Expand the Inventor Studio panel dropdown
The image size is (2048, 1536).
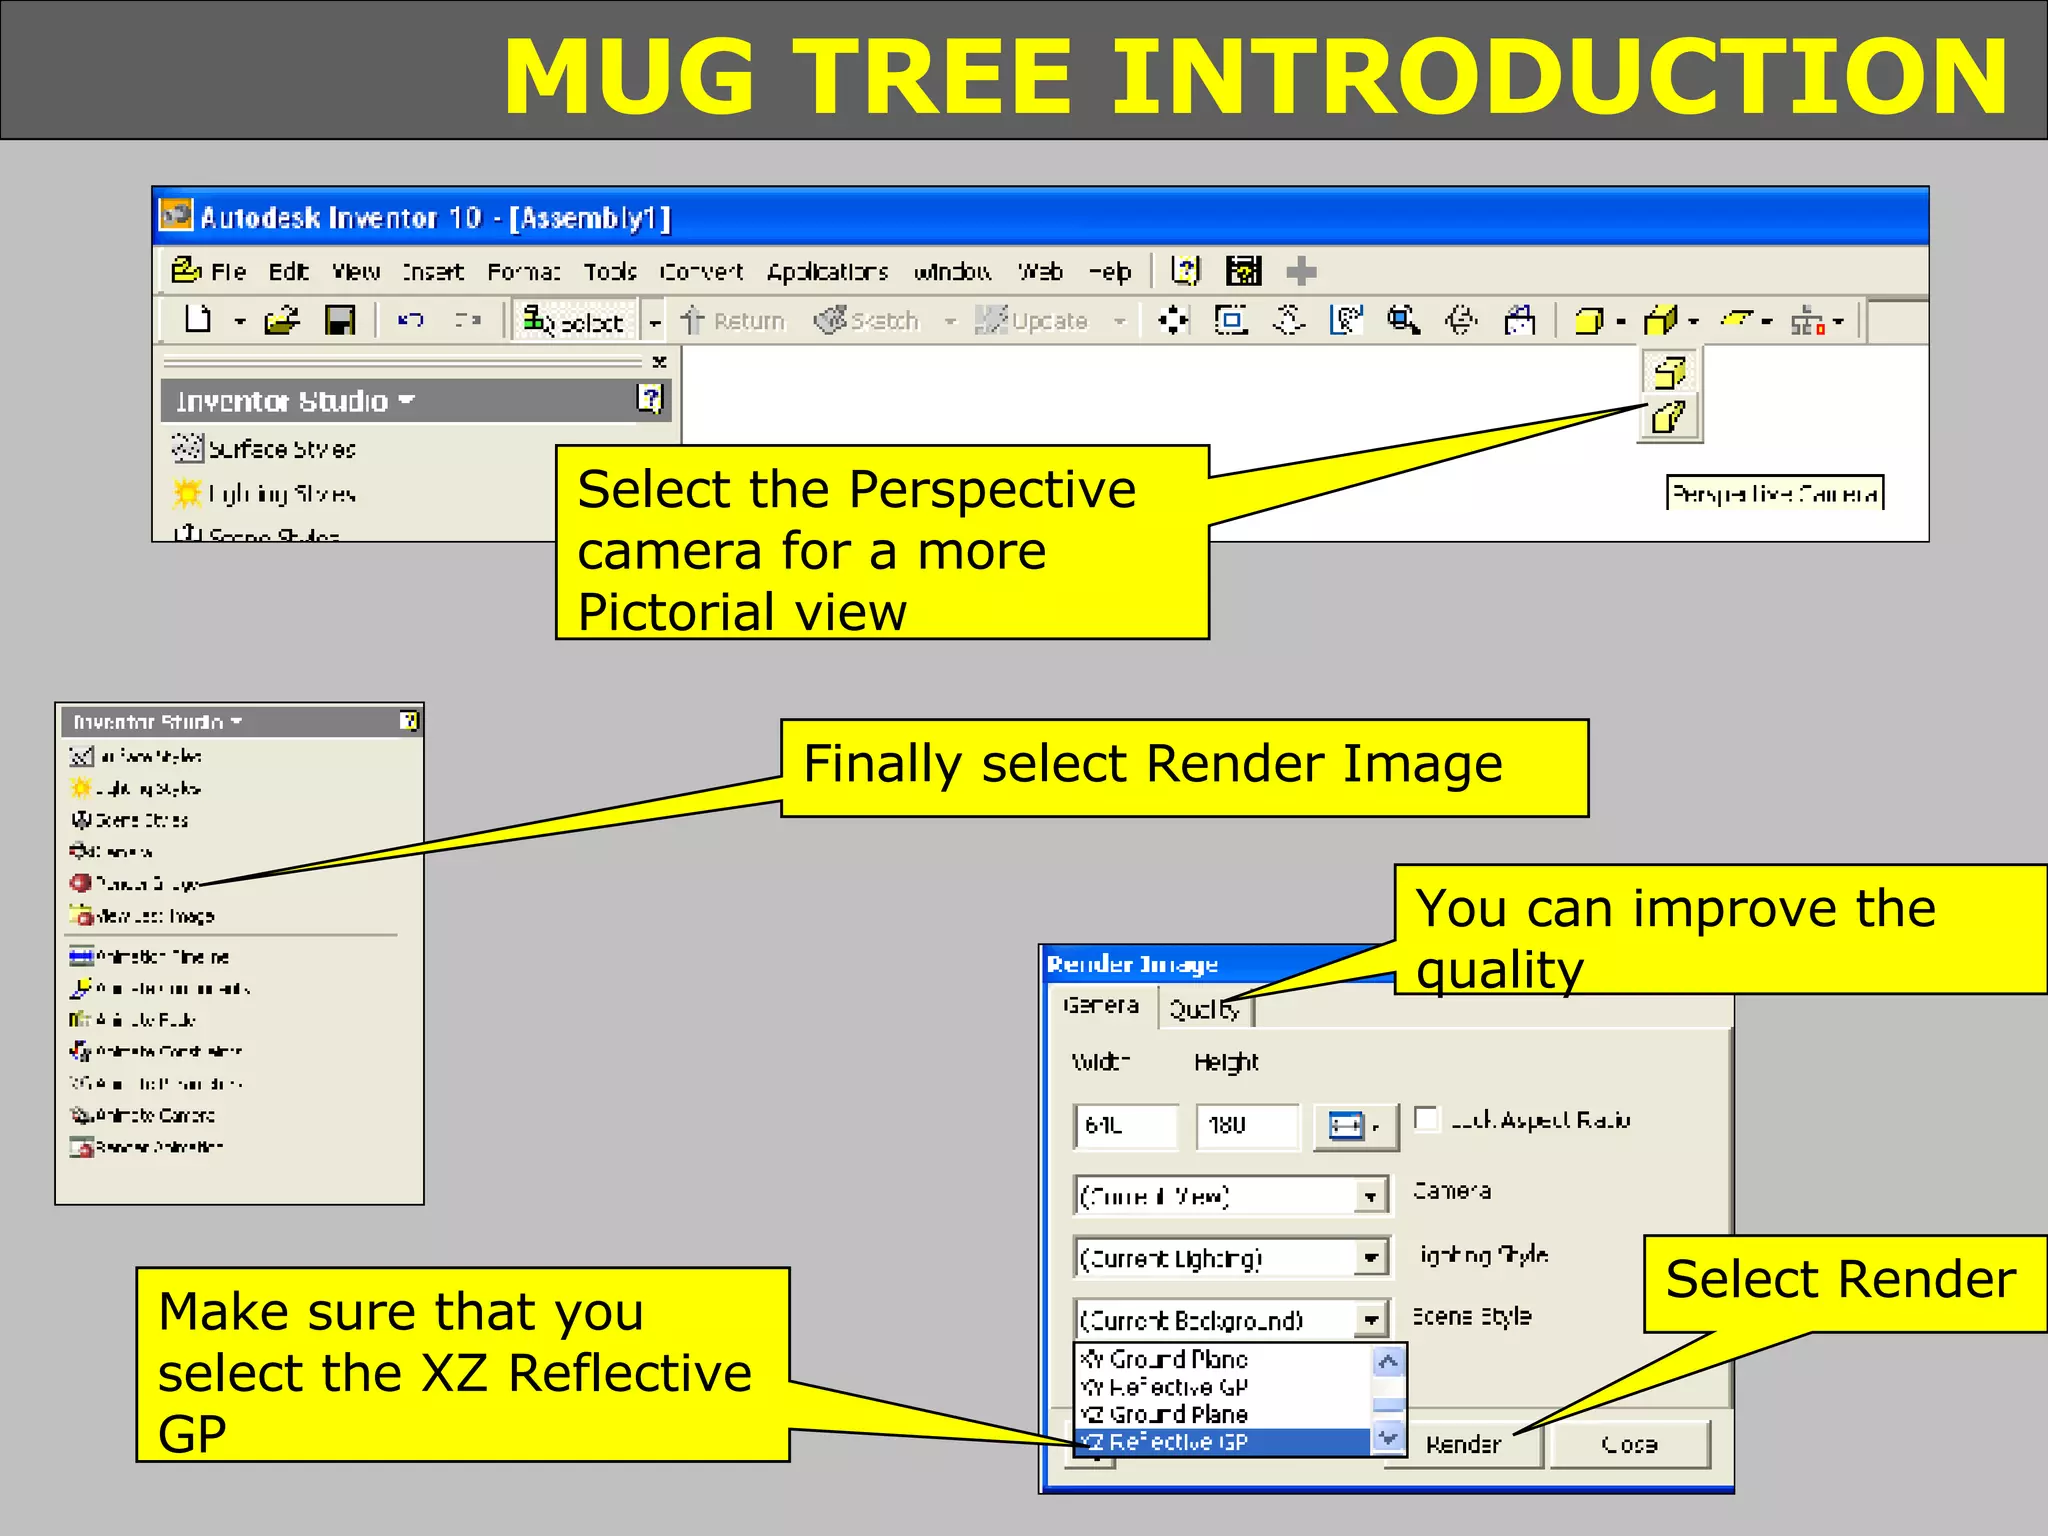pos(406,401)
